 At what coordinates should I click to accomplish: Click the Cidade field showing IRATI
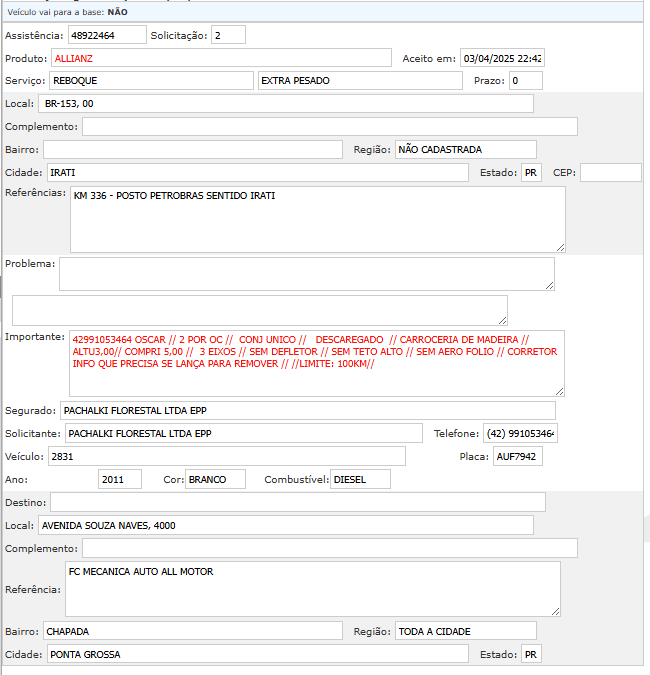click(x=258, y=172)
